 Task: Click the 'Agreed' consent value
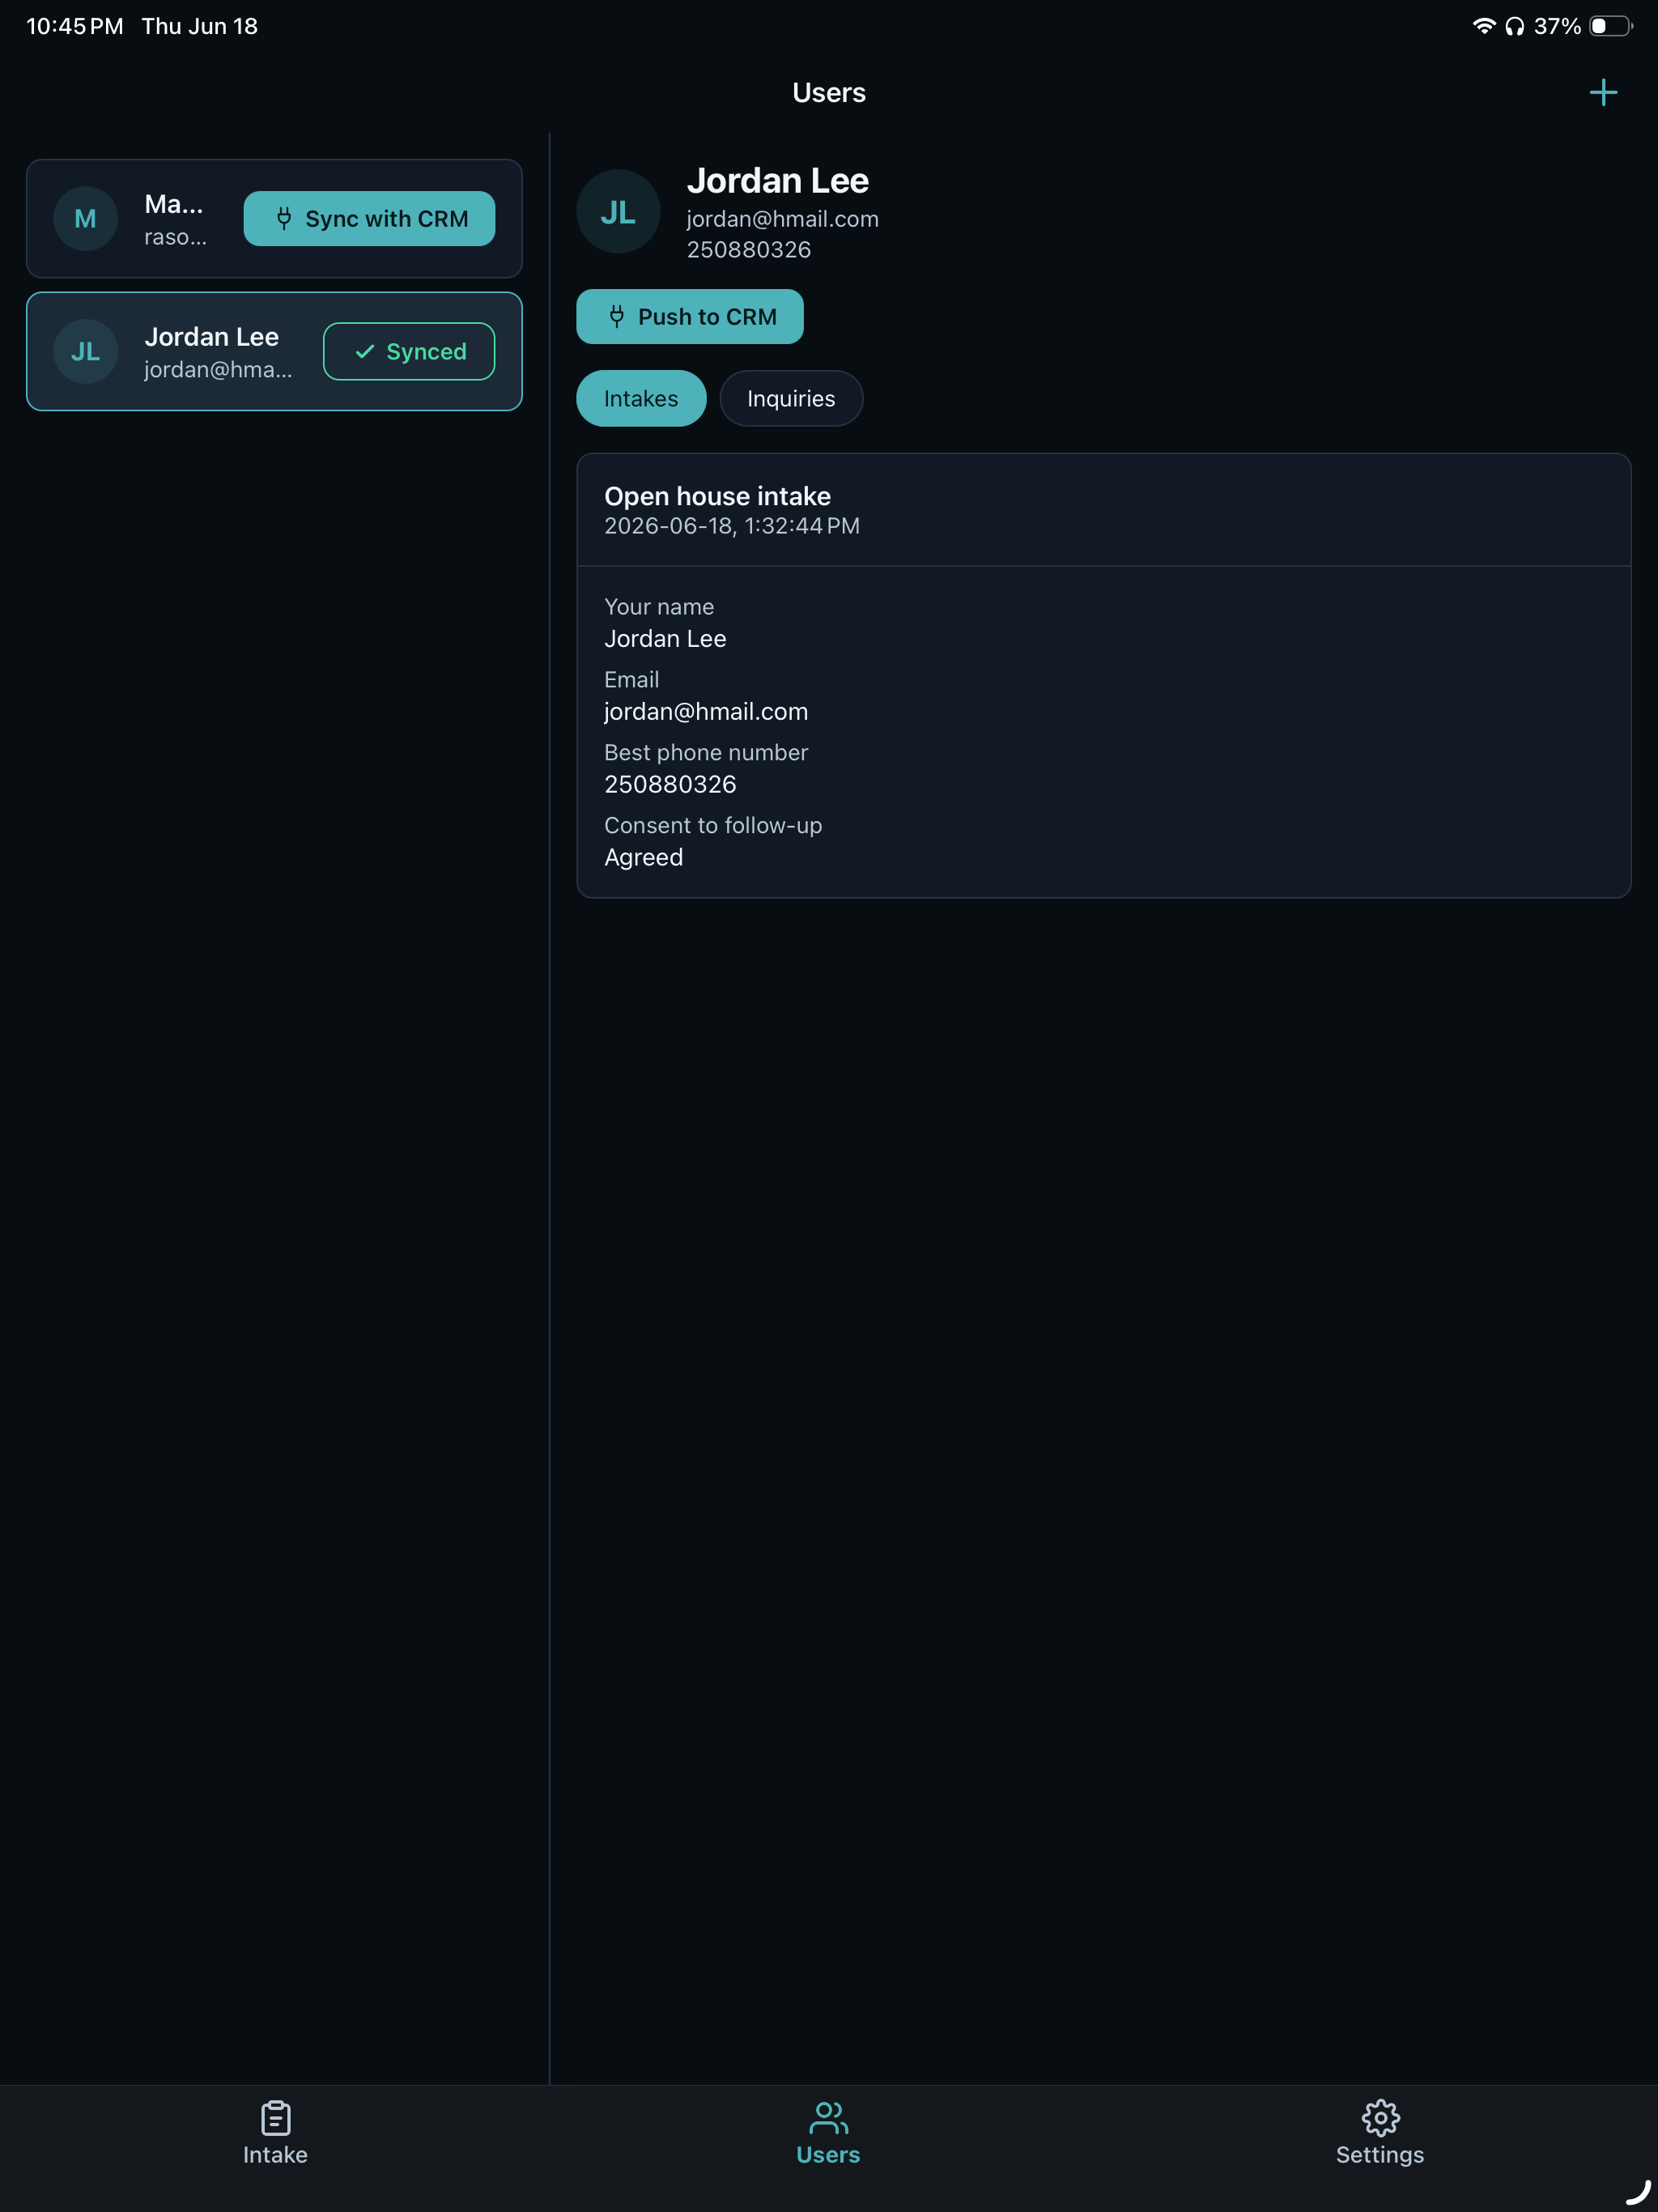coord(643,857)
